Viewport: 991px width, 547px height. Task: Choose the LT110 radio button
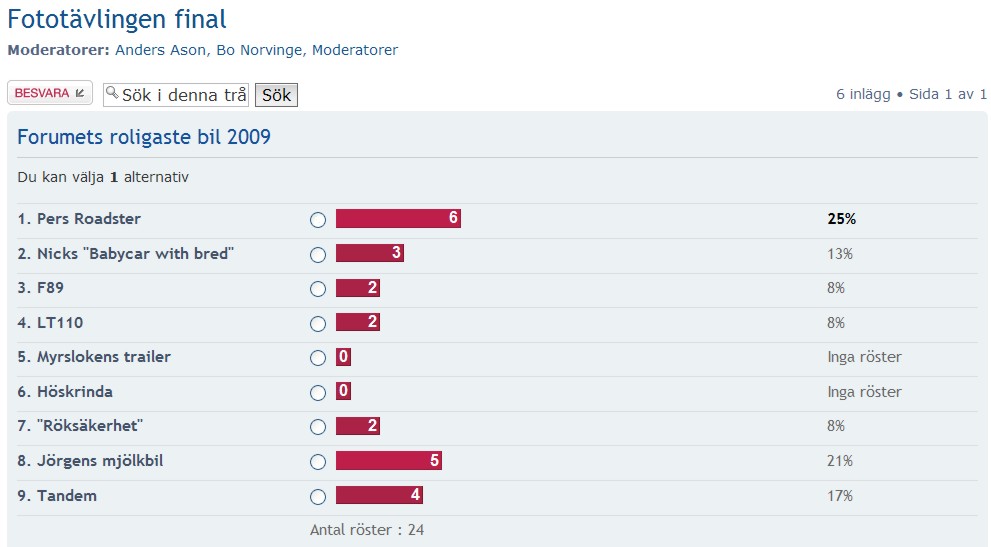coord(318,324)
